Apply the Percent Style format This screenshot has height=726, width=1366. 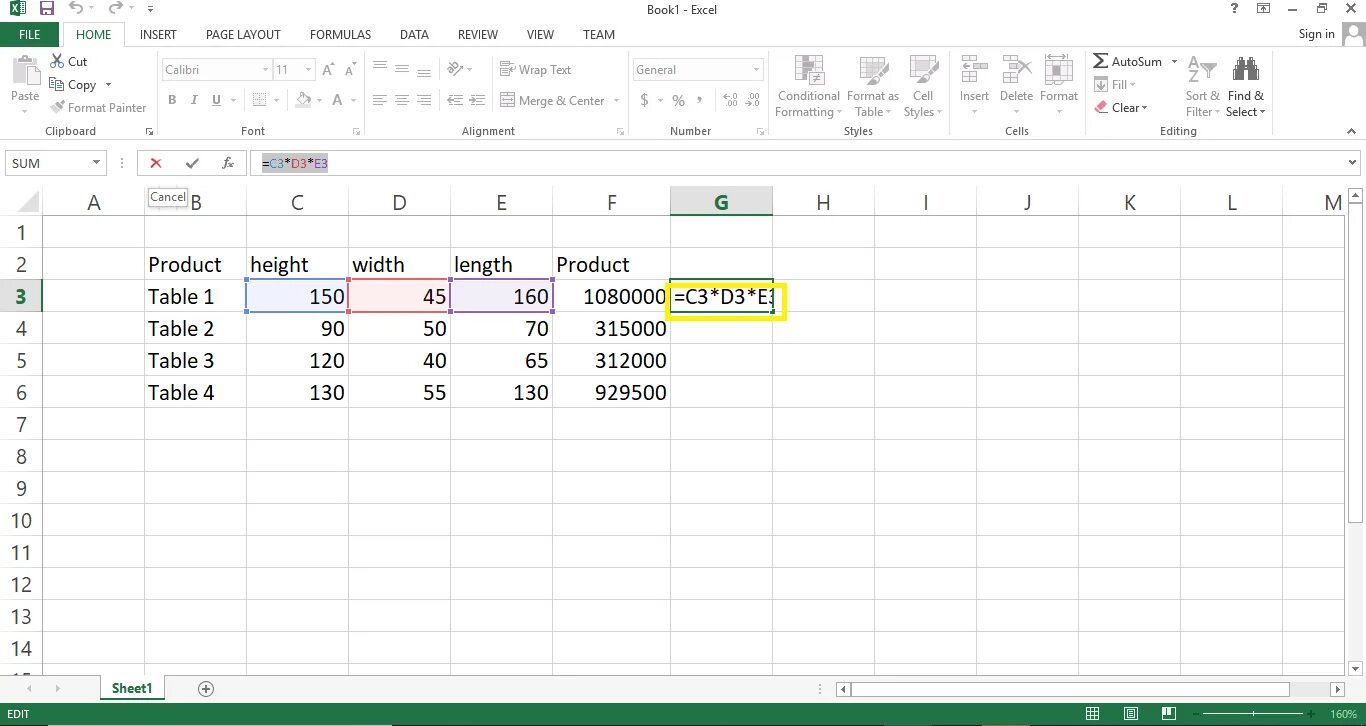[679, 100]
